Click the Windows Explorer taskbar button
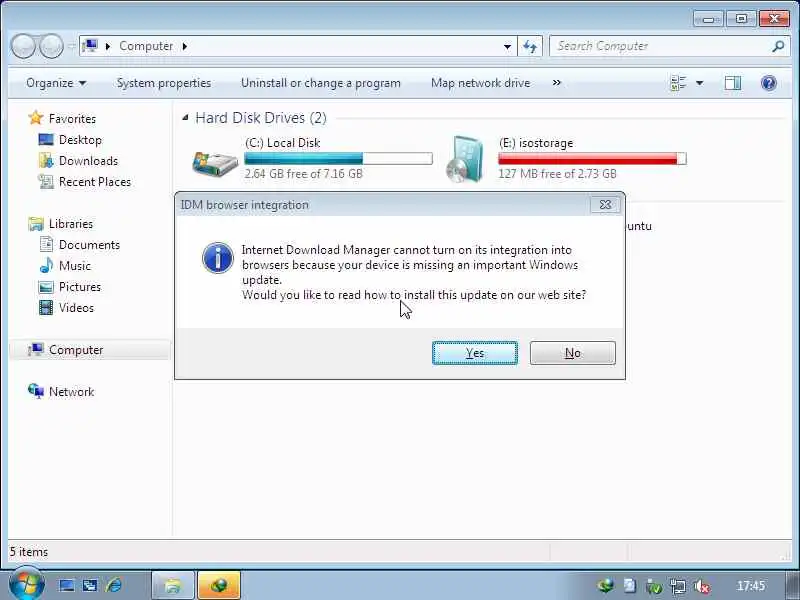Viewport: 800px width, 600px height. tap(173, 585)
